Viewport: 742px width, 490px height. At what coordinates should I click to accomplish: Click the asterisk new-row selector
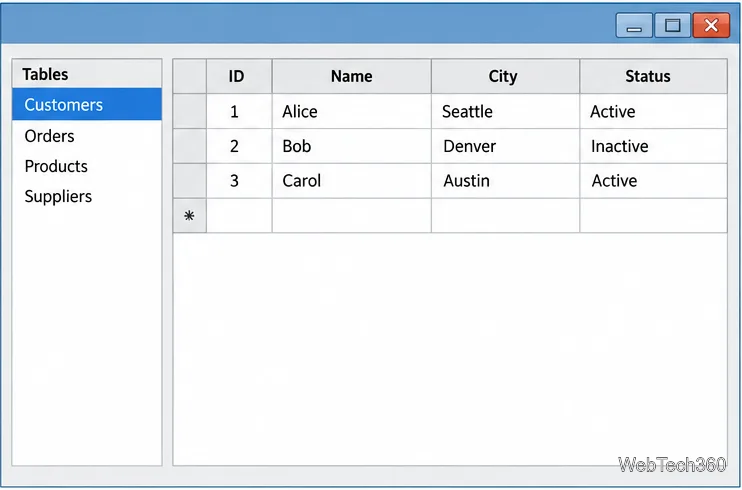tap(190, 216)
